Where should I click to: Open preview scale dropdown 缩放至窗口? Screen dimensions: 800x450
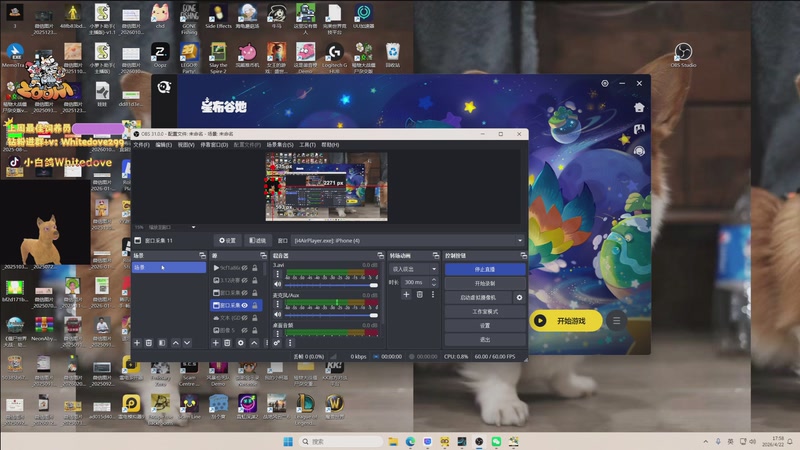pyautogui.click(x=171, y=227)
